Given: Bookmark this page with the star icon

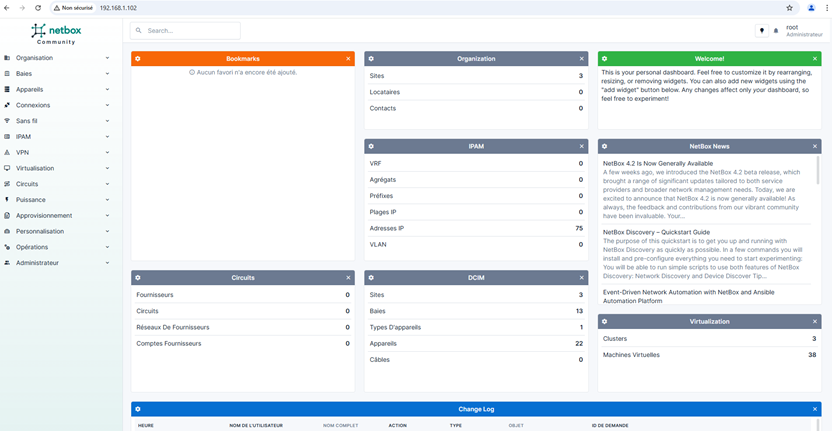Looking at the screenshot, I should click(x=790, y=8).
